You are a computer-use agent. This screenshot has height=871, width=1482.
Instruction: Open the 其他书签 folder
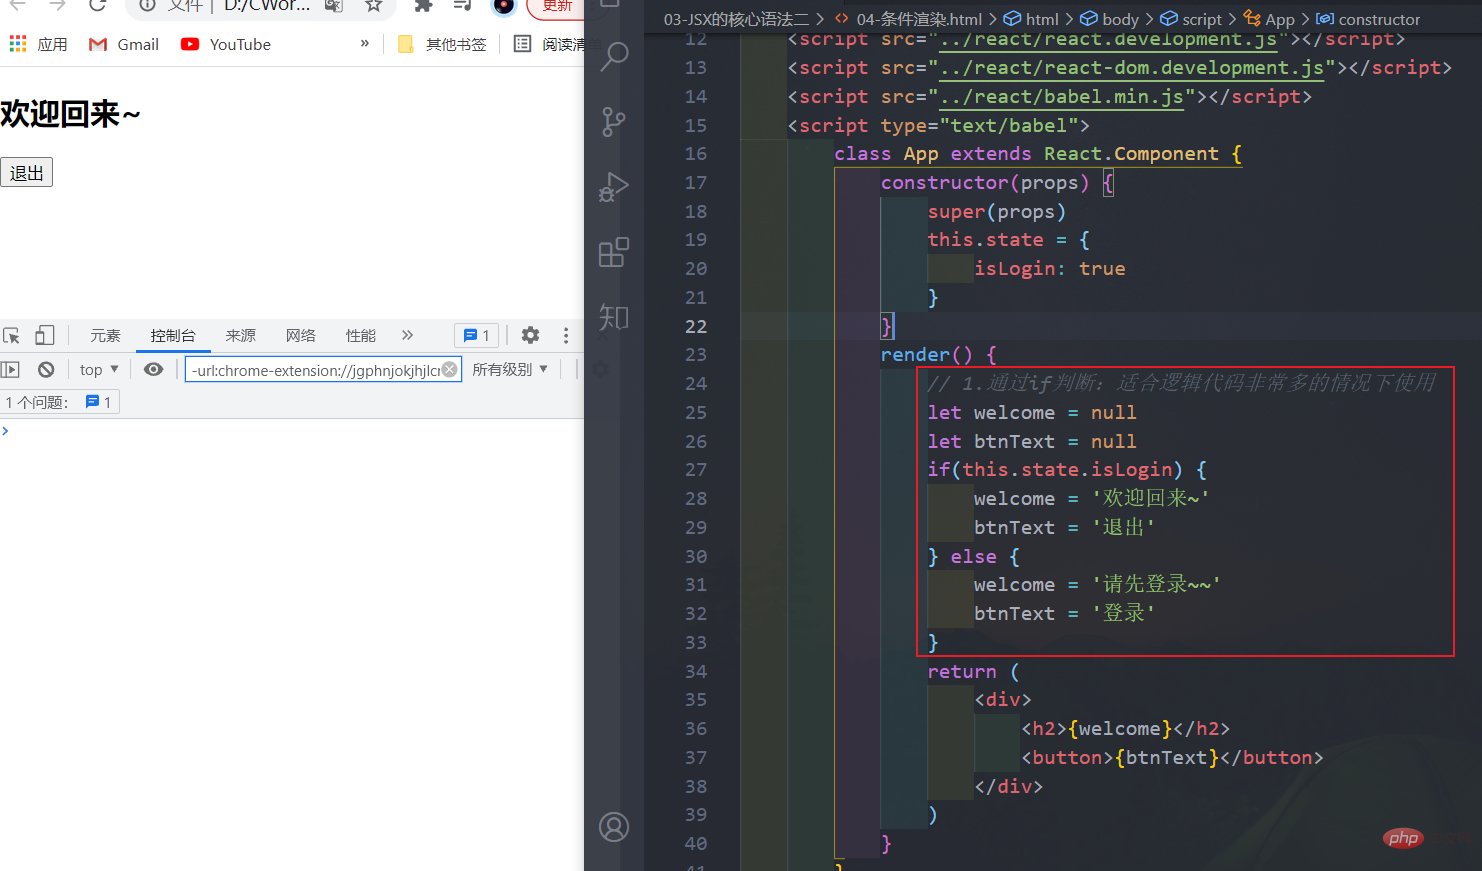[x=442, y=44]
